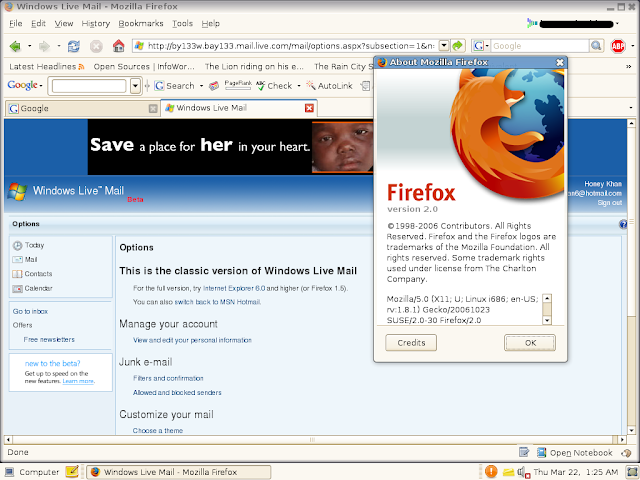Viewport: 640px width, 480px height.
Task: Open the Bookmarks menu
Action: 141,24
